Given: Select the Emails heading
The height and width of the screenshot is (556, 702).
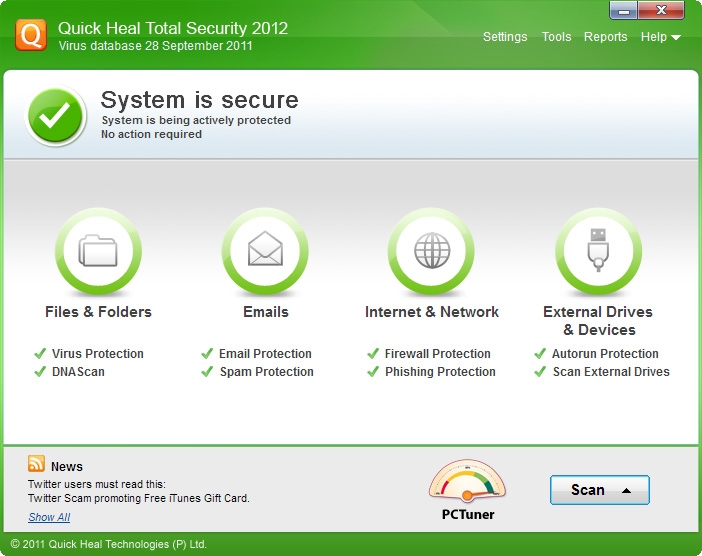Looking at the screenshot, I should pyautogui.click(x=265, y=312).
